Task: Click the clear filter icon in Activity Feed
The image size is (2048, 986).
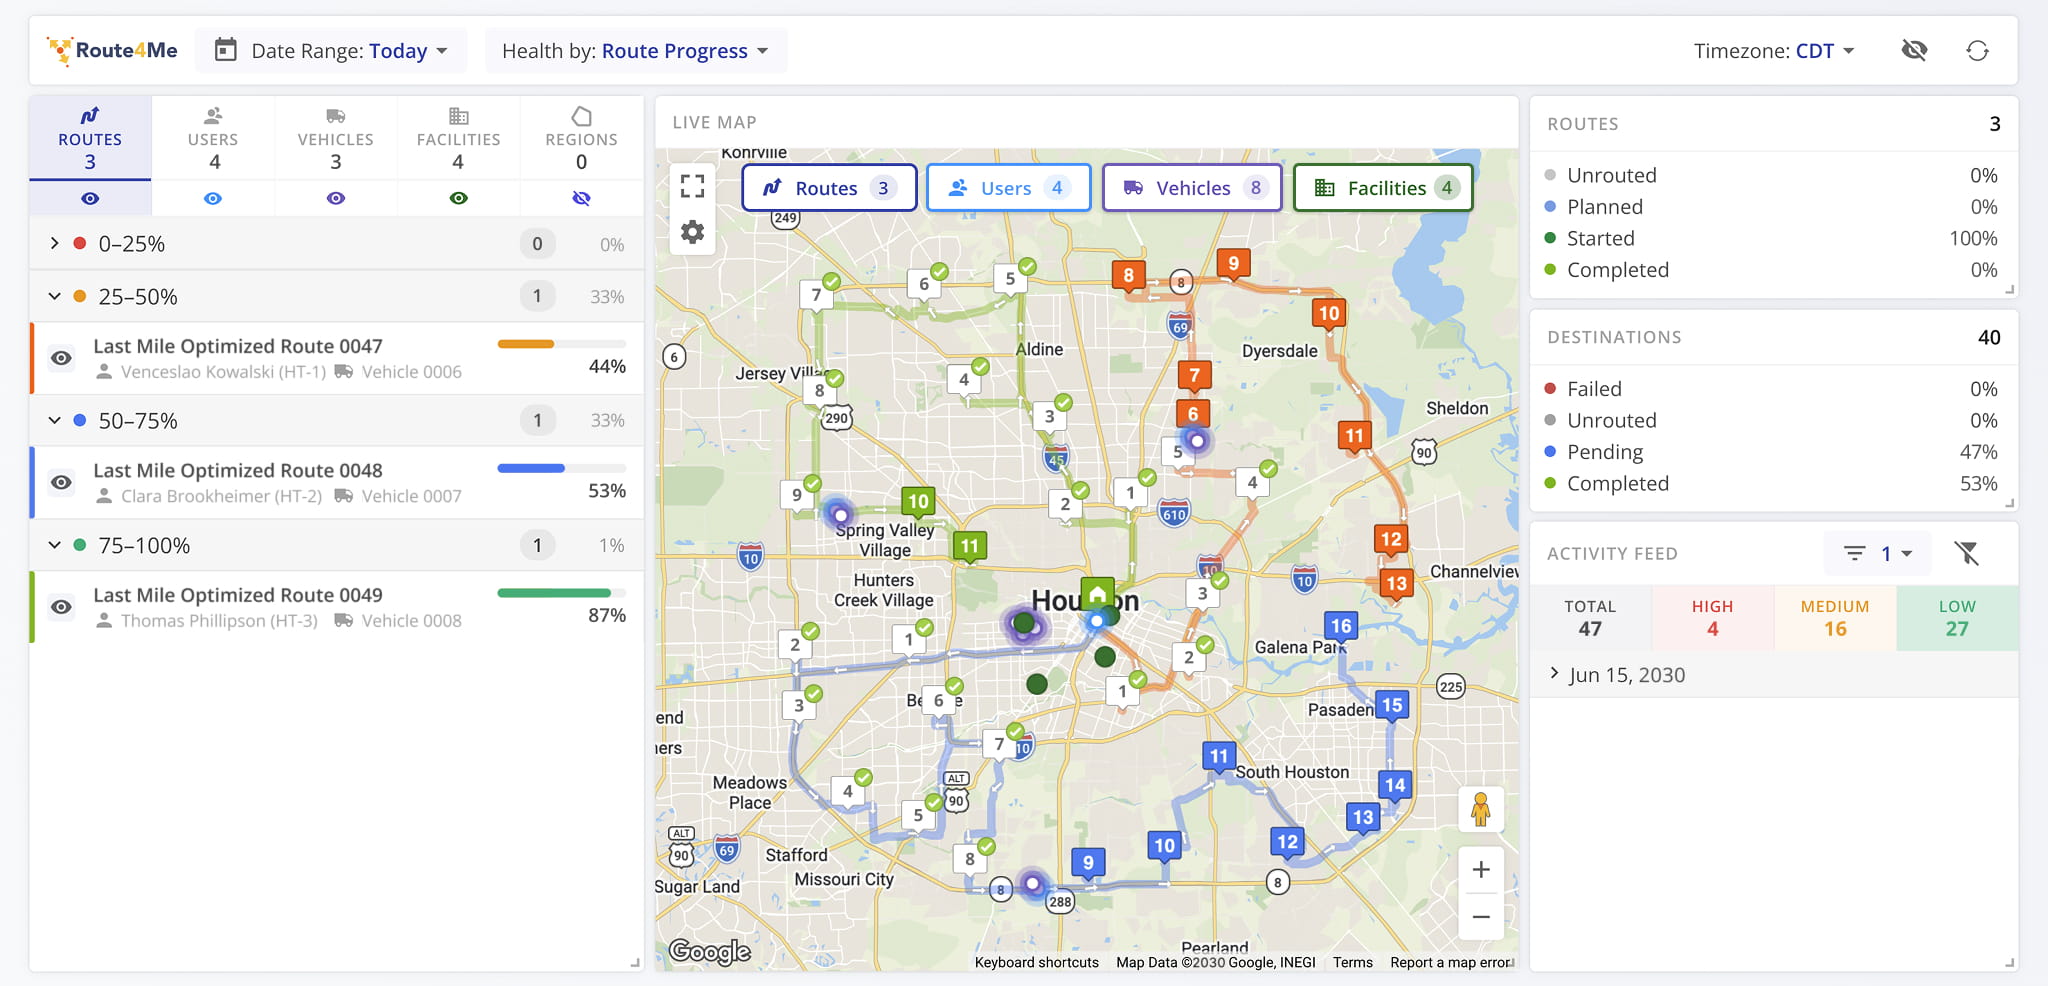Action: click(1967, 553)
